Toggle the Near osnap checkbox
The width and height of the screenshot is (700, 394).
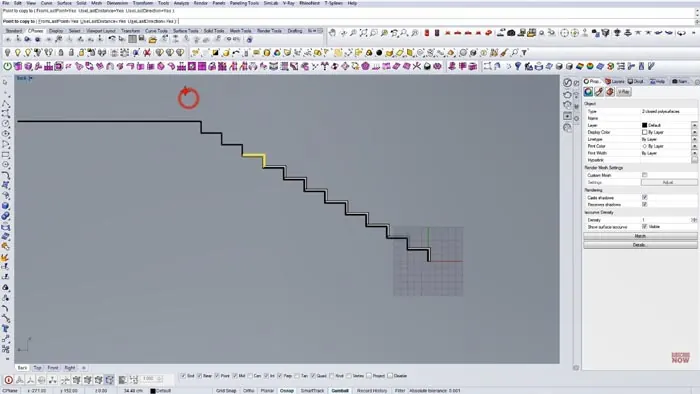tap(200, 376)
